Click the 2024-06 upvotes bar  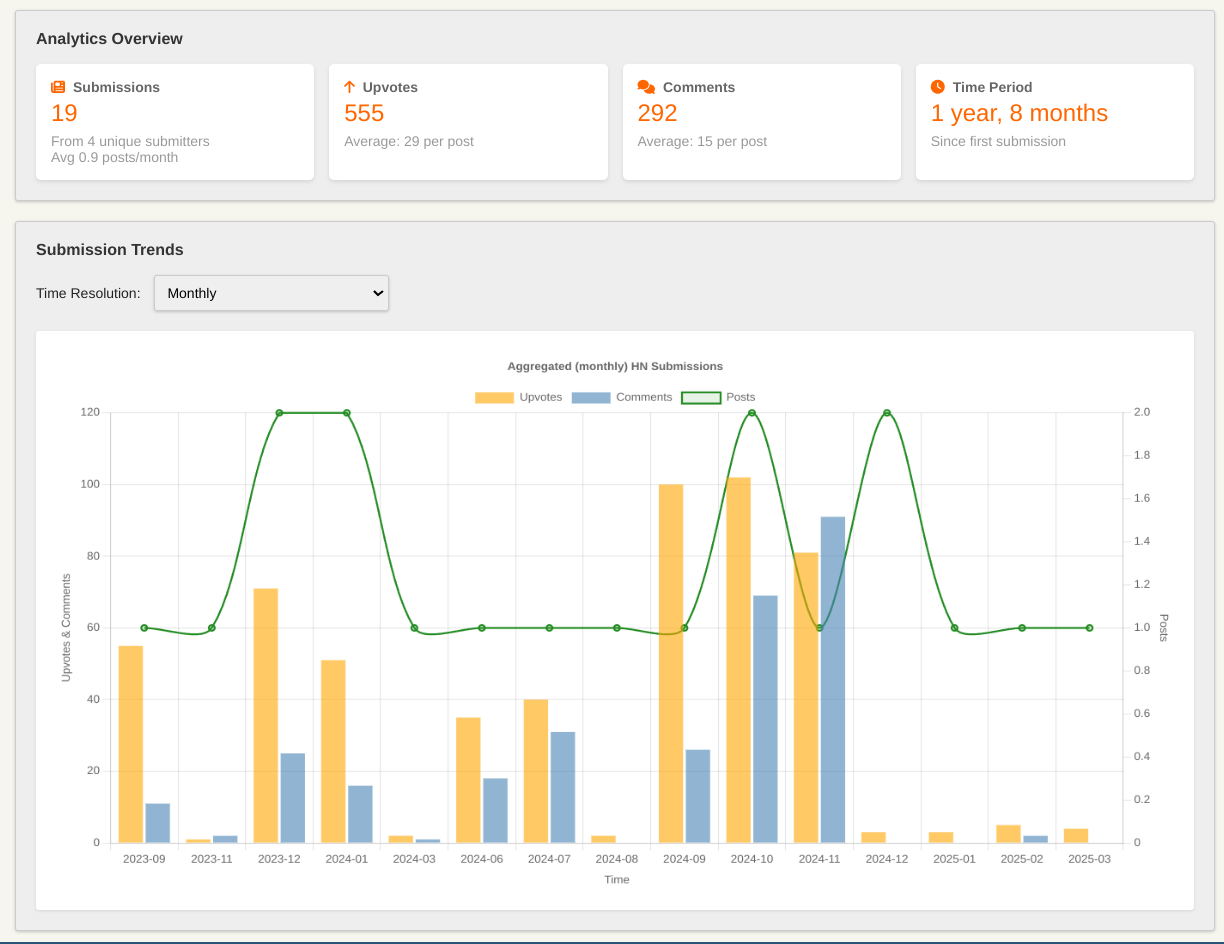(x=468, y=780)
